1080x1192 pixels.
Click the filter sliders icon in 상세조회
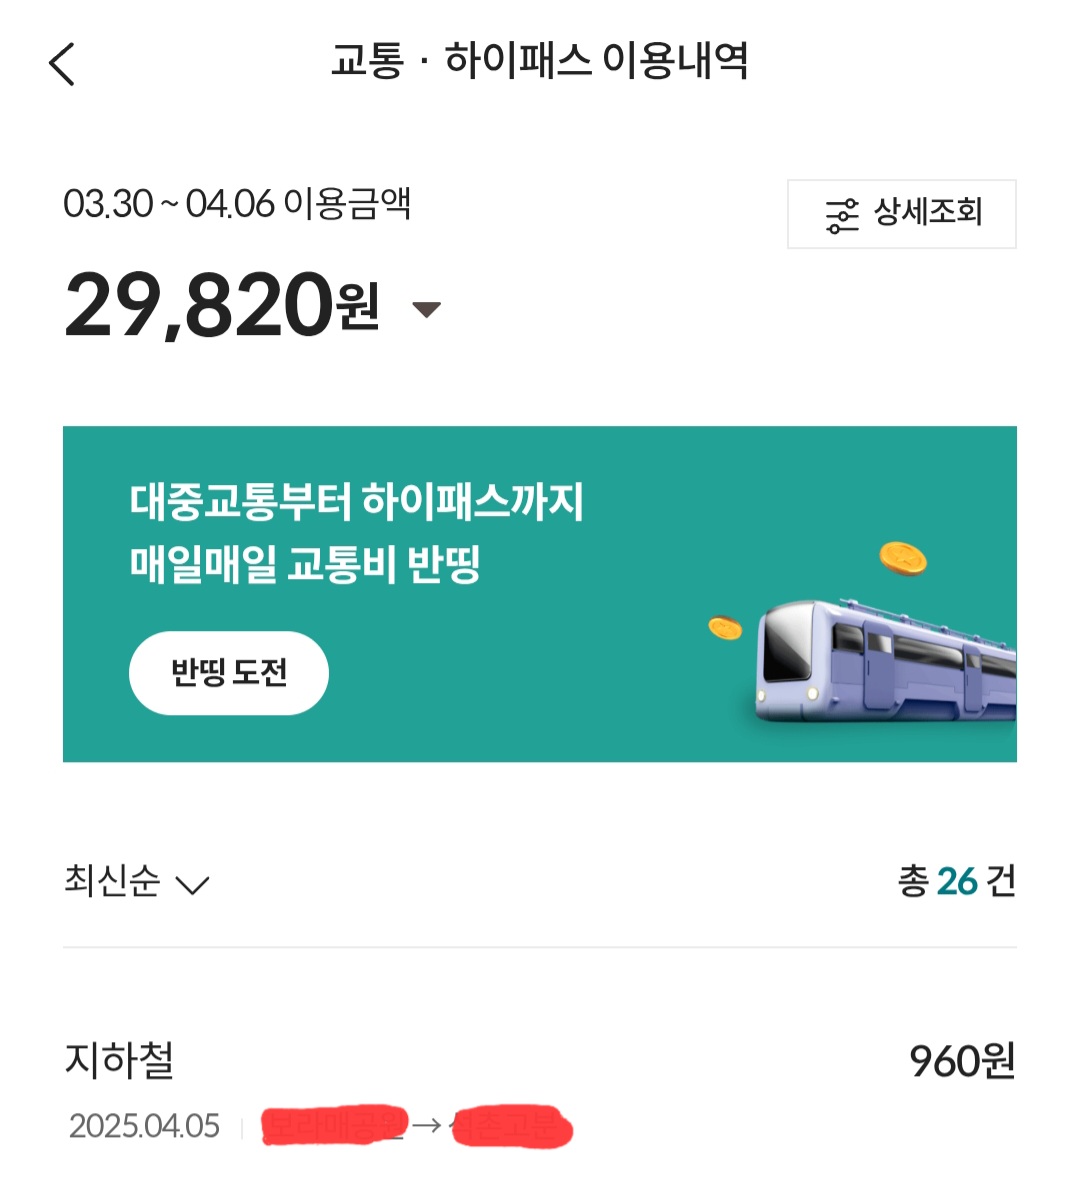point(842,215)
